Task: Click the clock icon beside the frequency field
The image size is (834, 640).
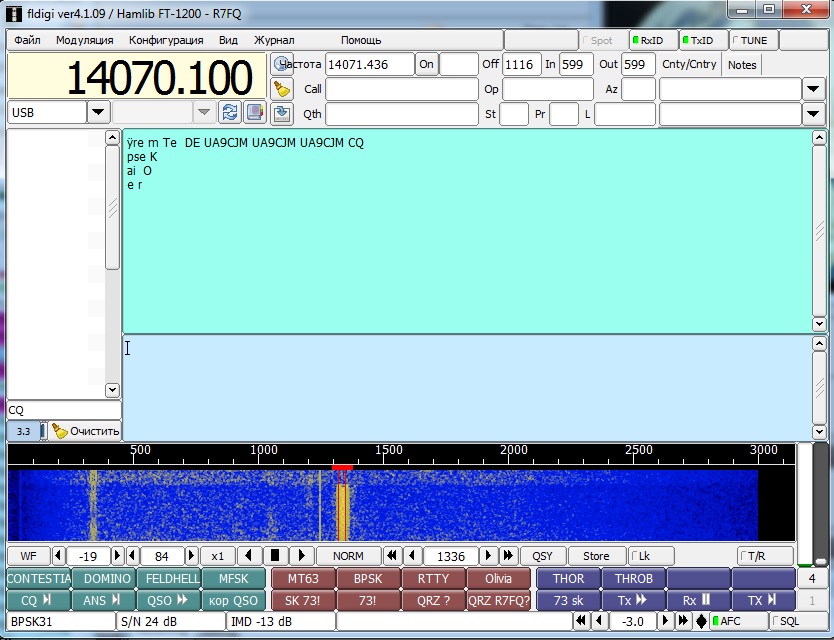Action: (282, 64)
